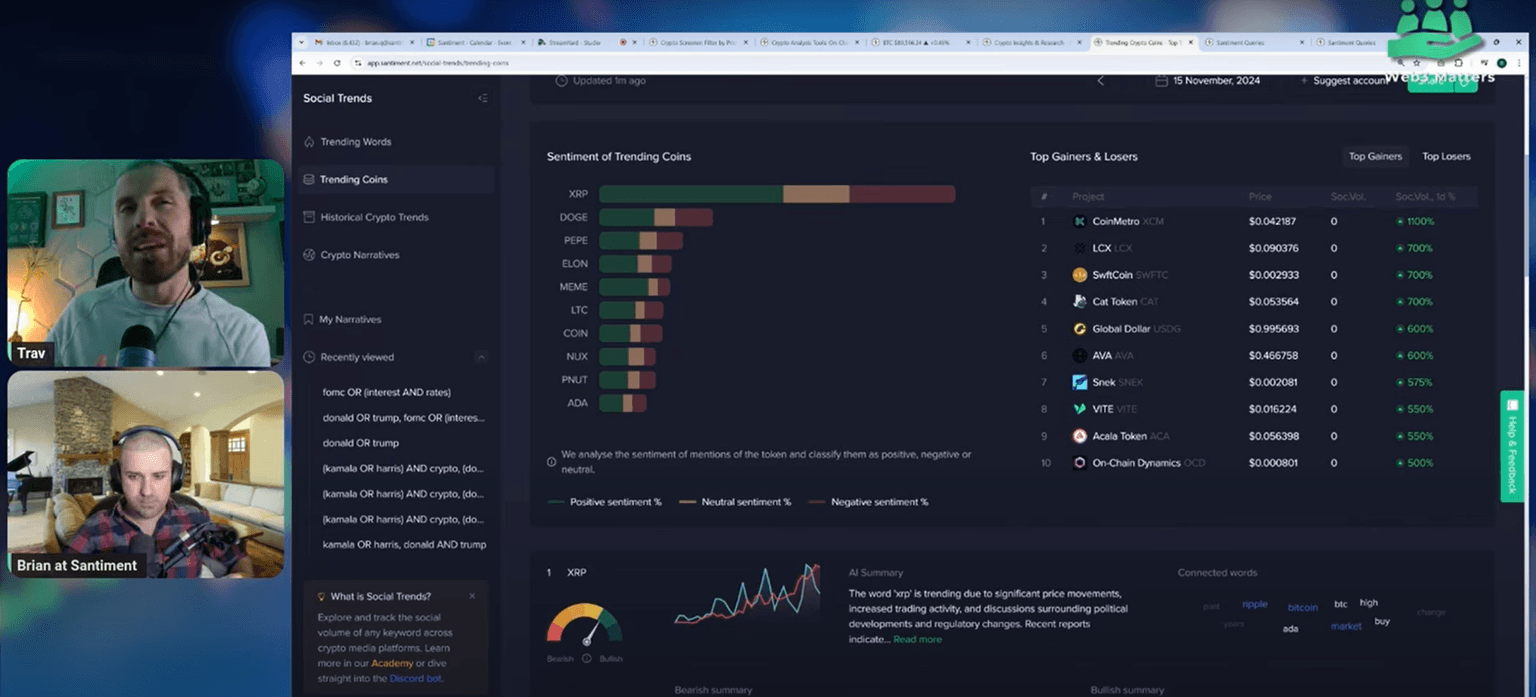
Task: Click the Historical Crypto Trends icon
Action: click(x=309, y=217)
